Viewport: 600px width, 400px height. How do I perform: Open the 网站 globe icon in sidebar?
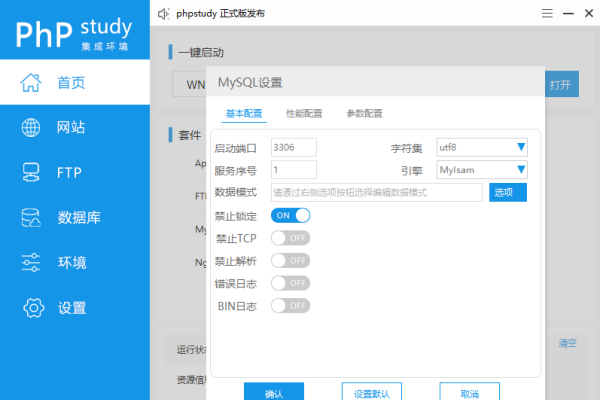pyautogui.click(x=31, y=127)
